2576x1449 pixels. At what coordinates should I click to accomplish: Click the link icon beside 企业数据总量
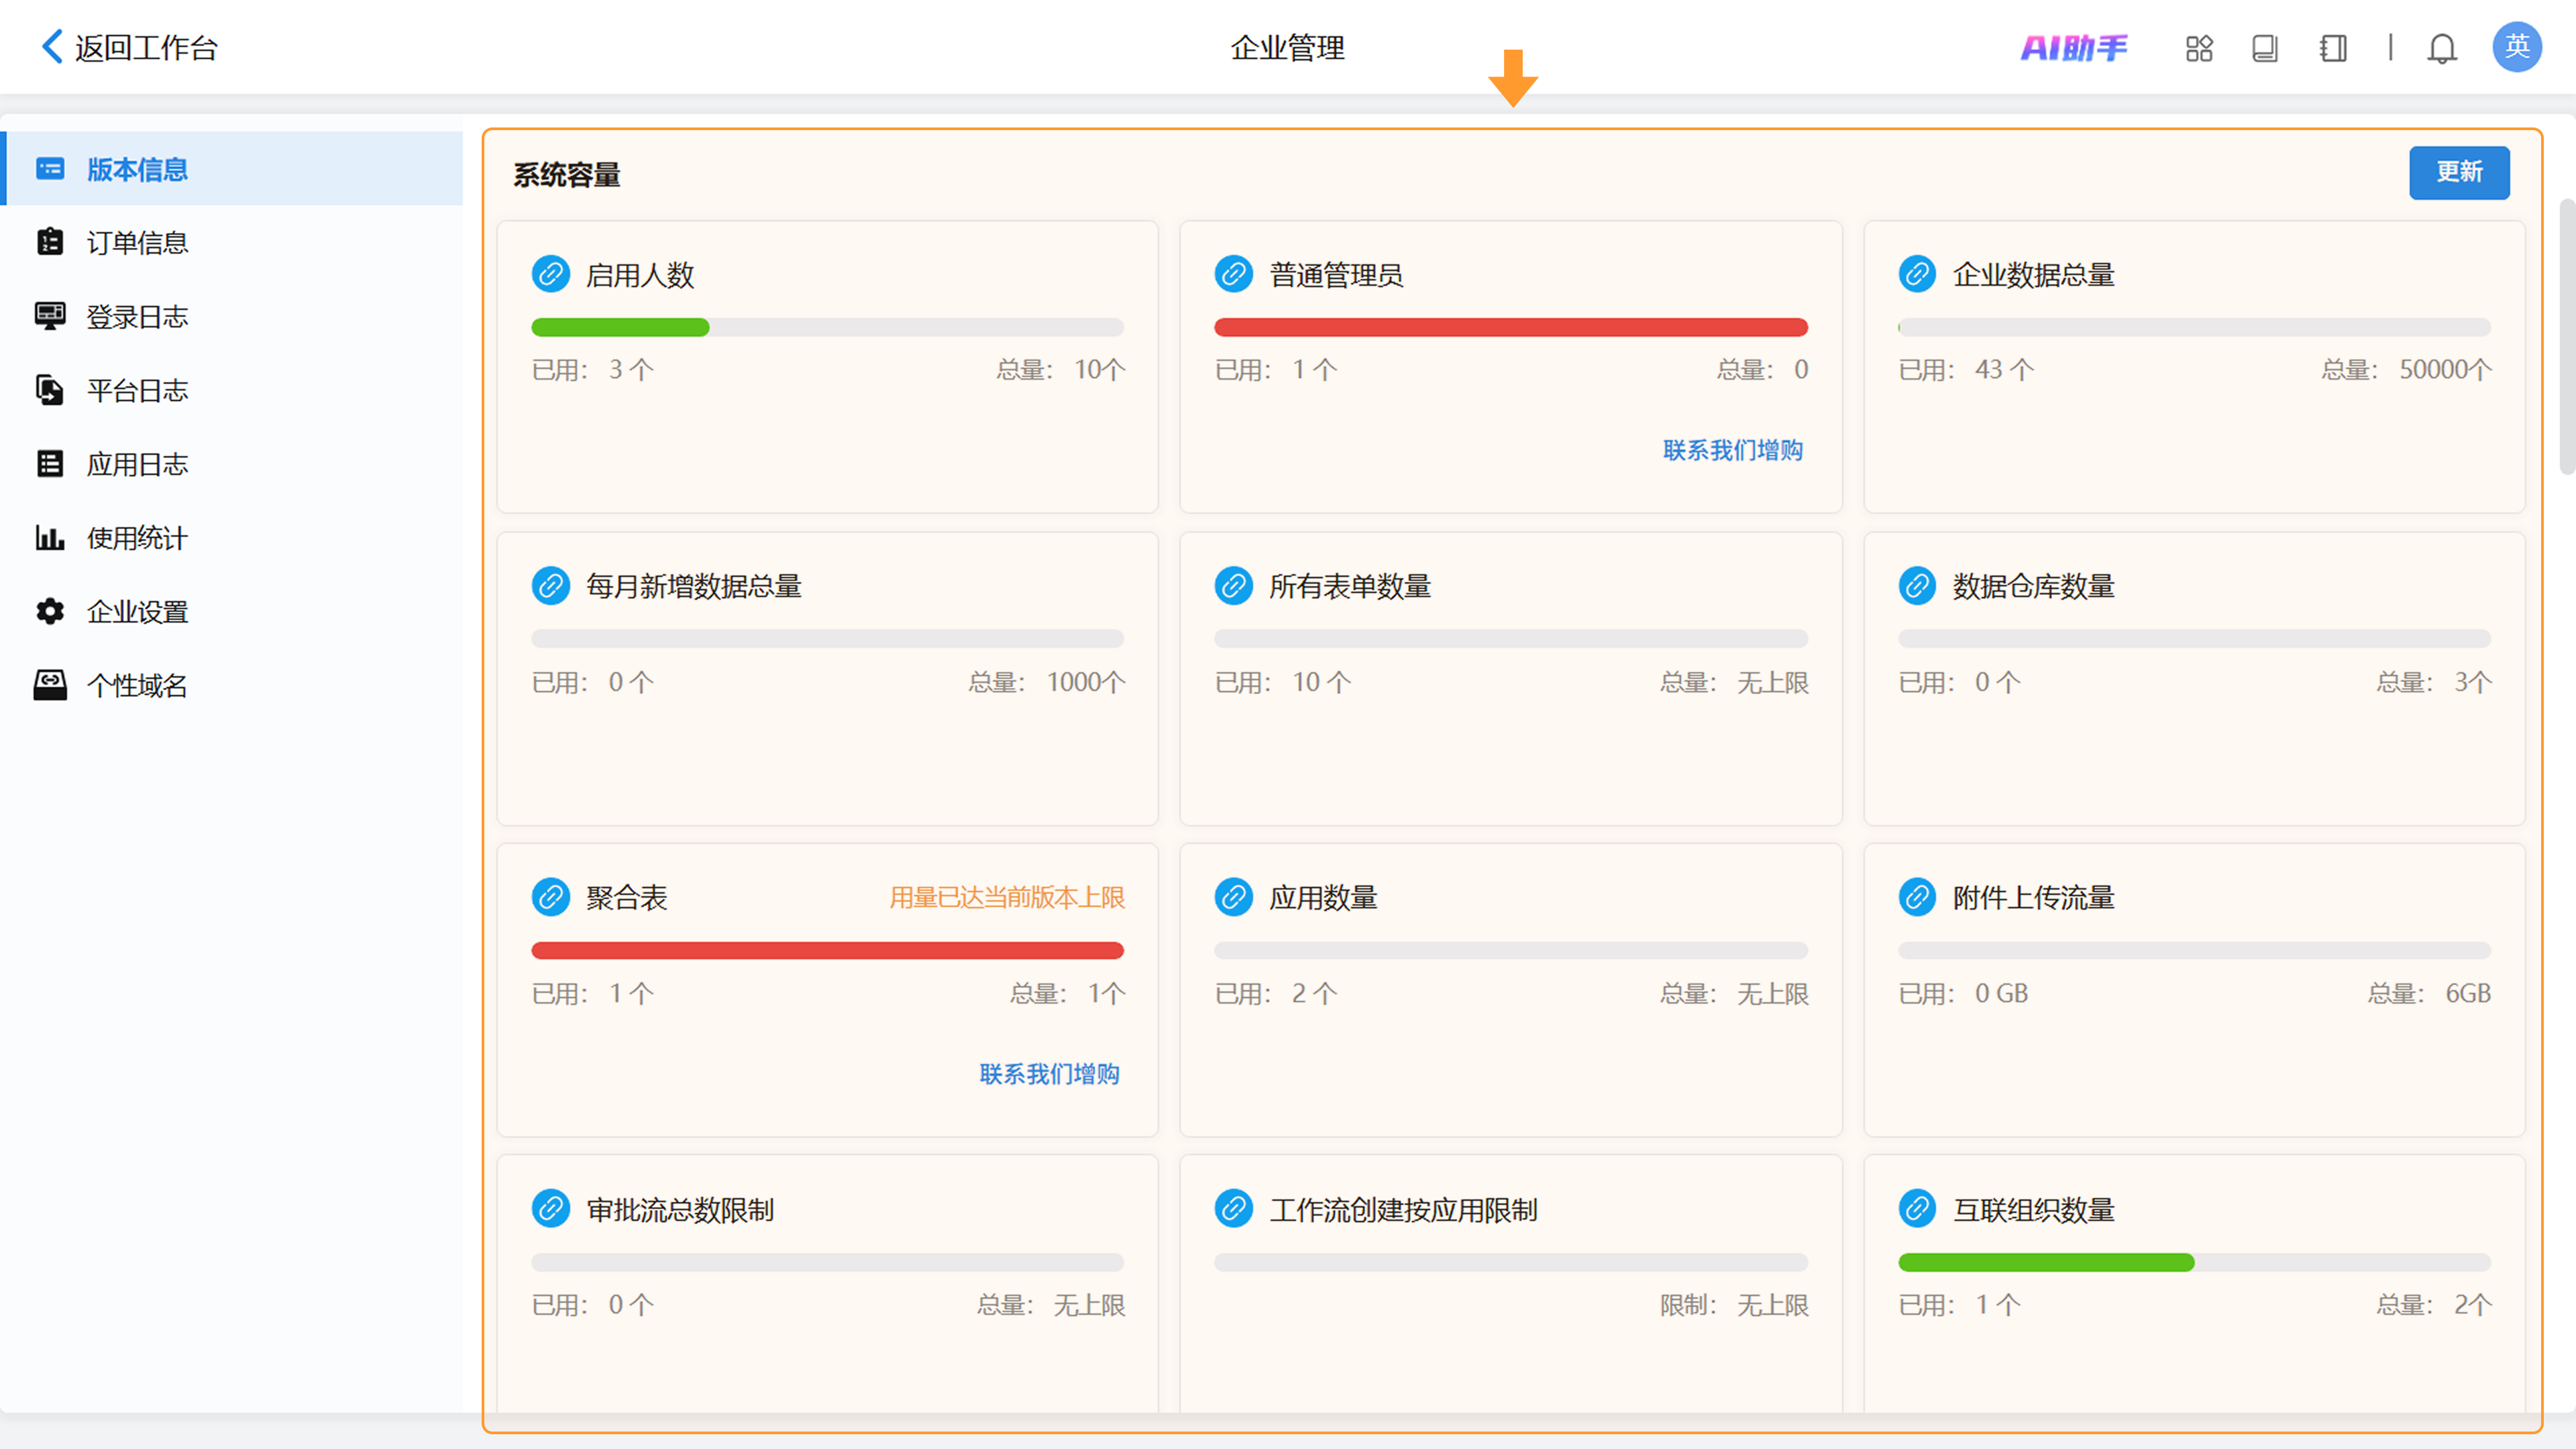(x=1917, y=274)
